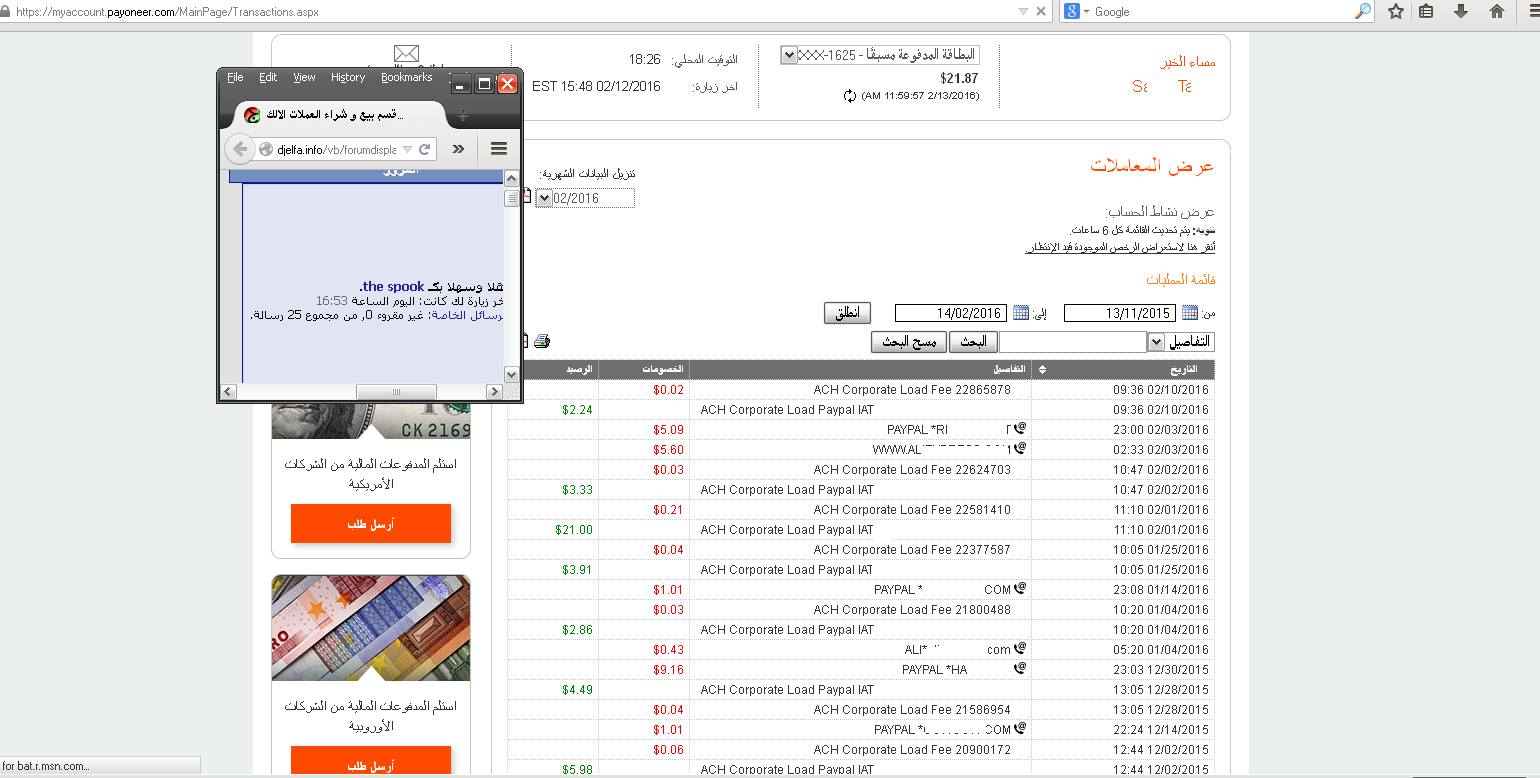Open a new tab in djelfa.info window
1540x778 pixels.
coord(462,116)
